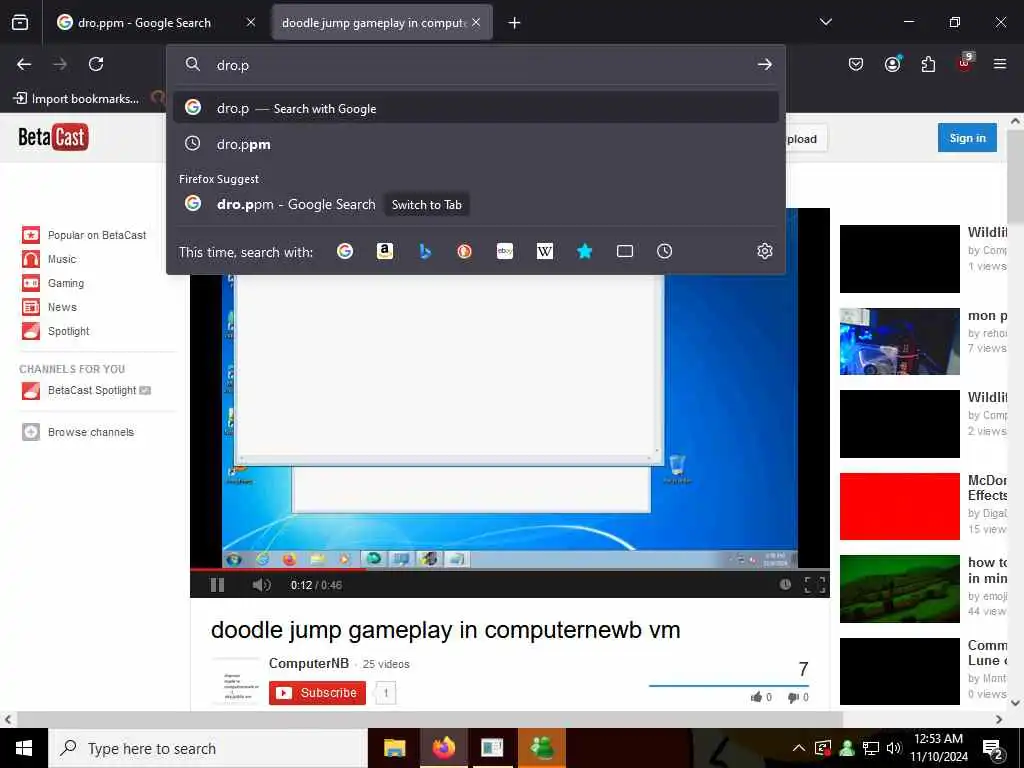1024x768 pixels.
Task: Go back to the previous page
Action: pos(24,64)
